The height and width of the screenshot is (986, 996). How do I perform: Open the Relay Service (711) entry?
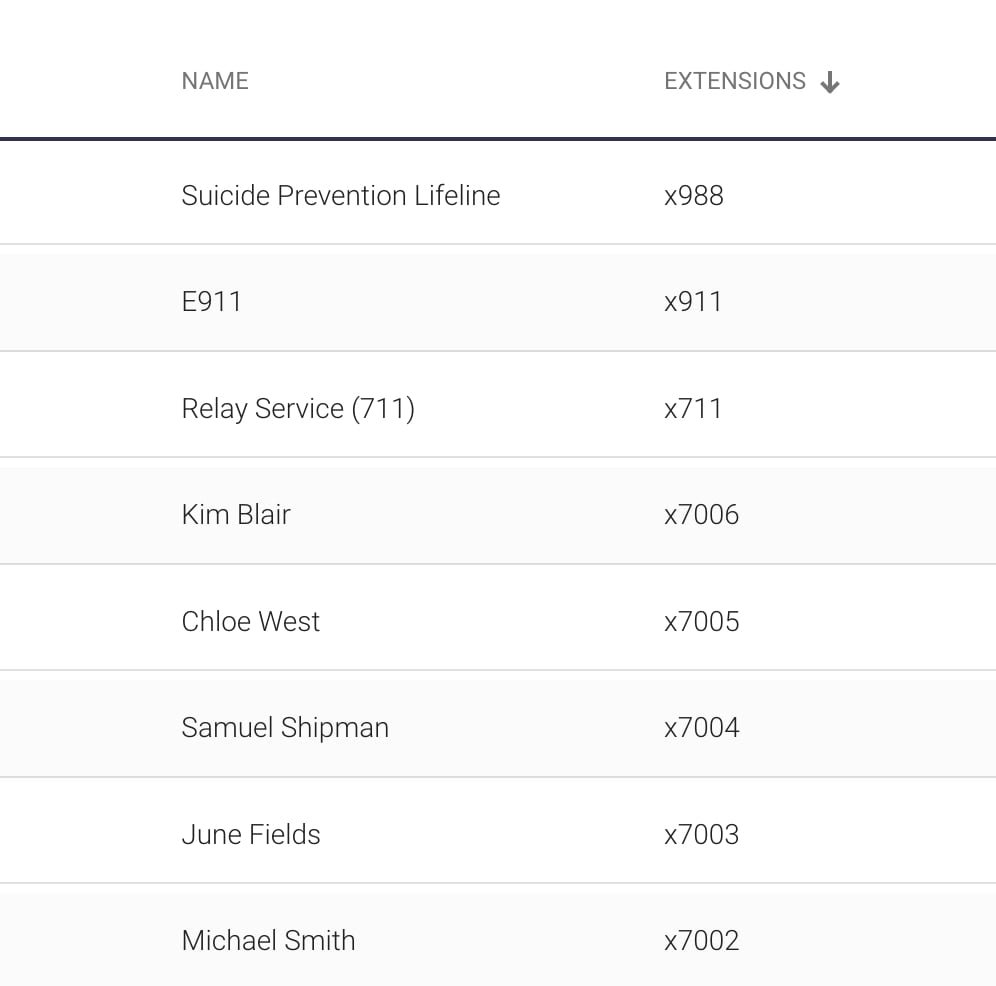(x=298, y=409)
